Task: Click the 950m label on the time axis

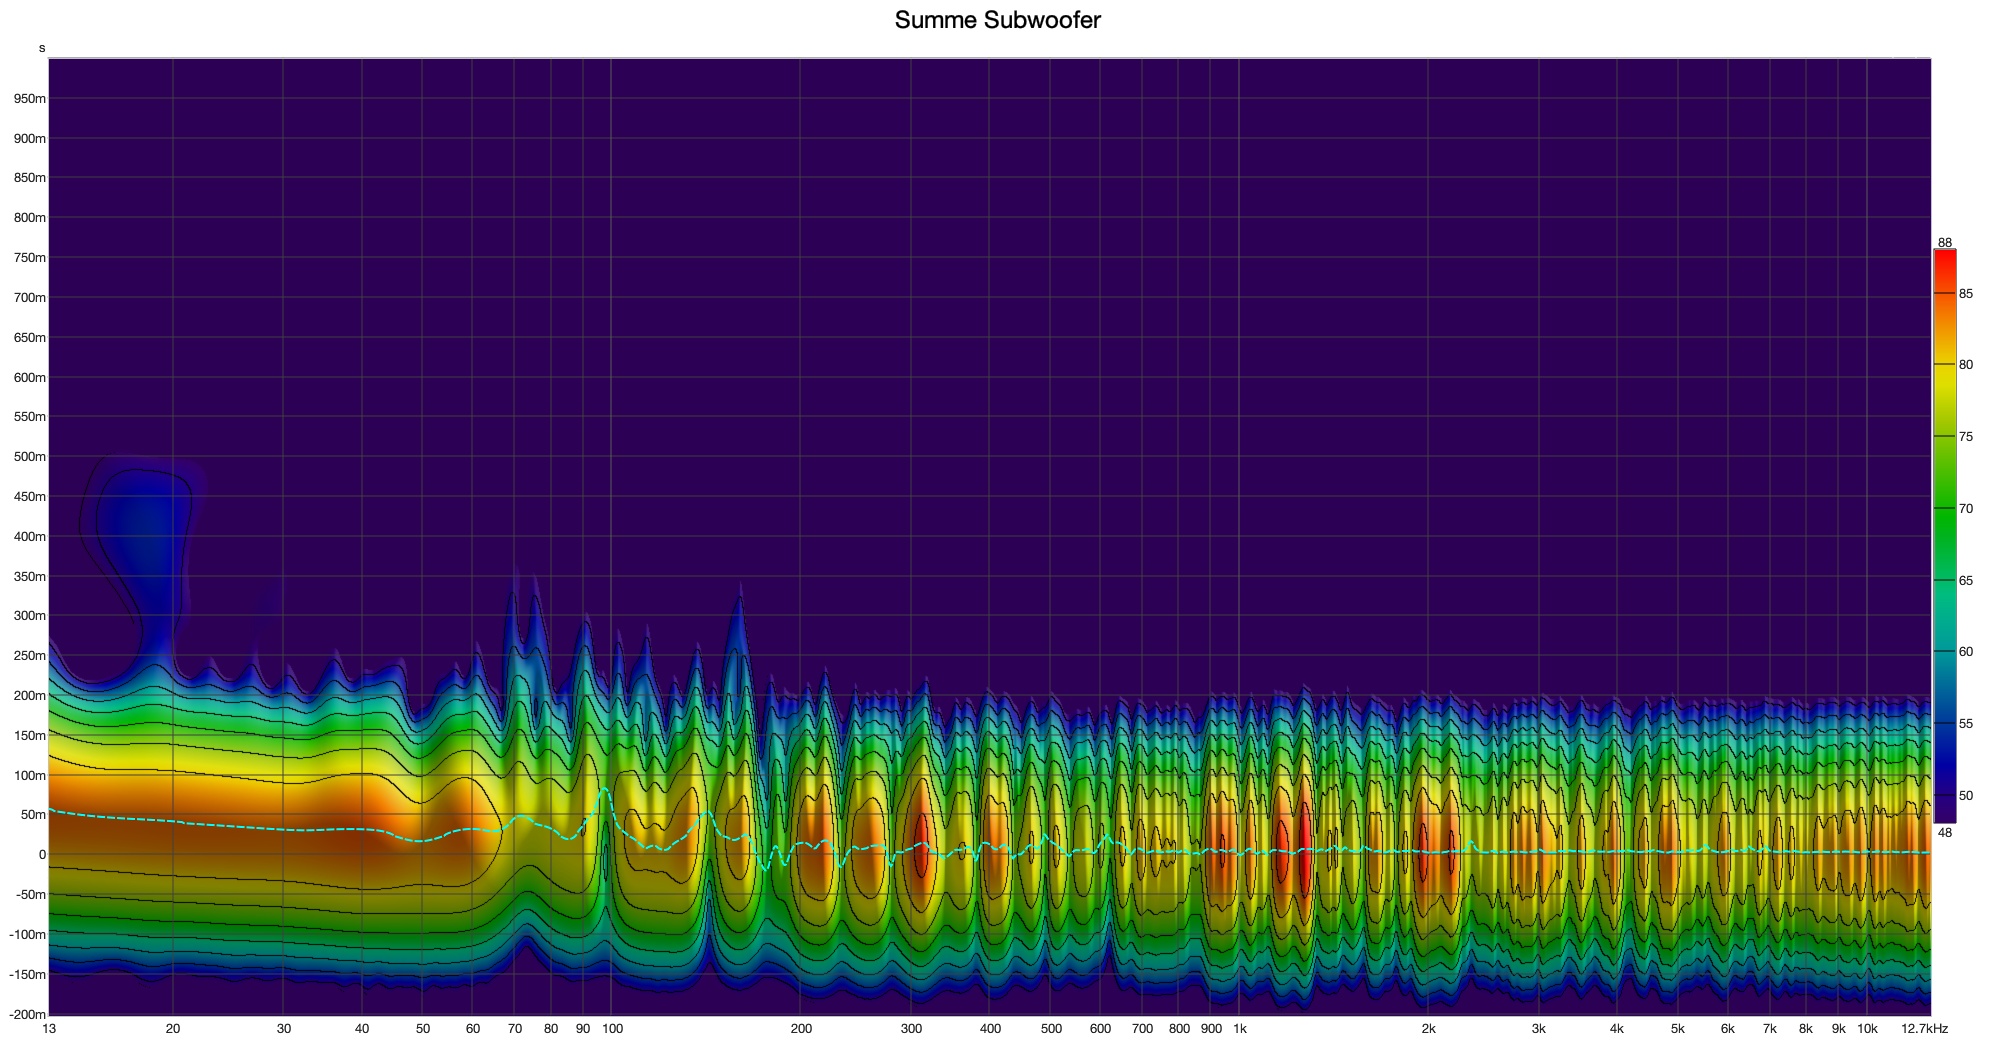Action: click(29, 99)
